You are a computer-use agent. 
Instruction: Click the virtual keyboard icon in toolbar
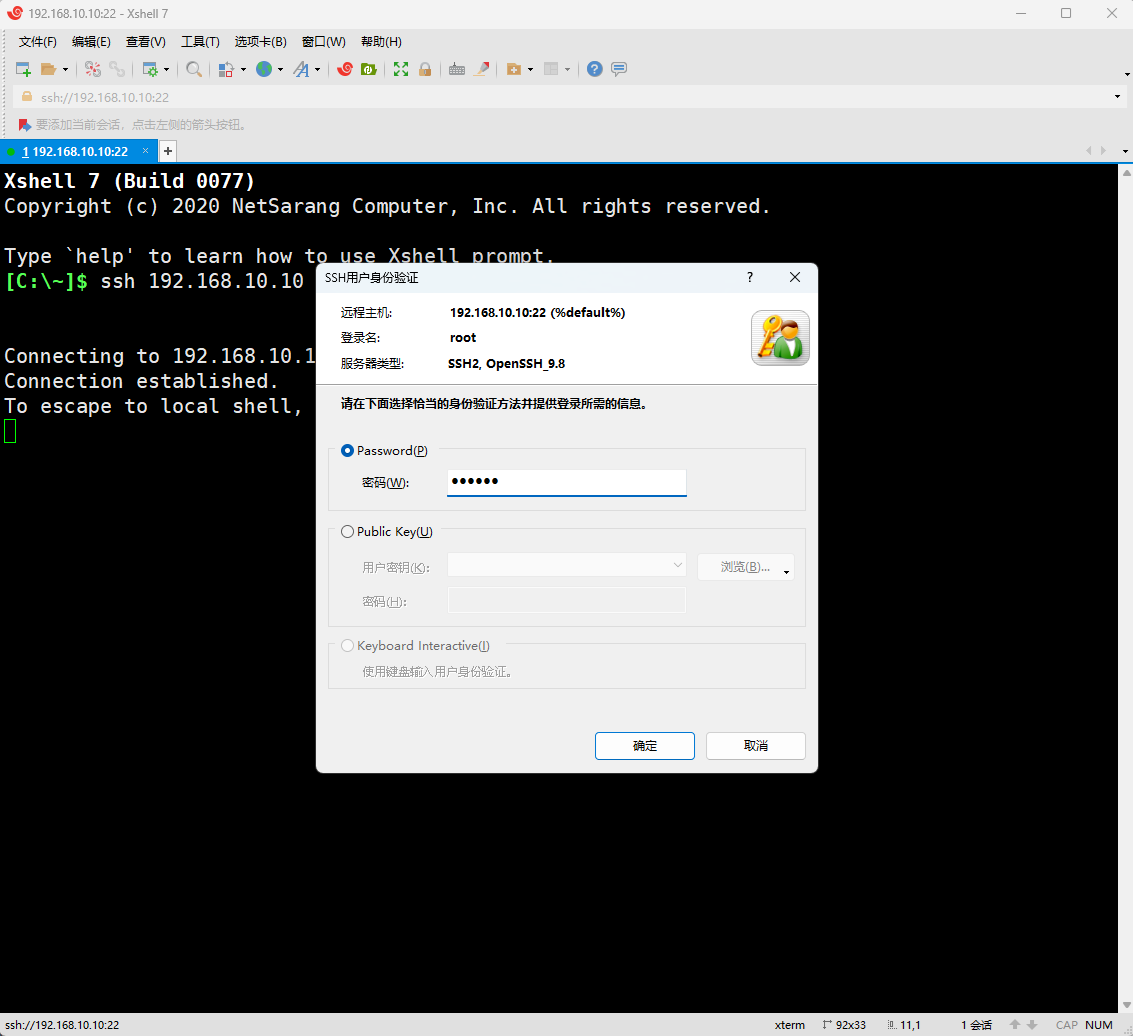pyautogui.click(x=457, y=69)
